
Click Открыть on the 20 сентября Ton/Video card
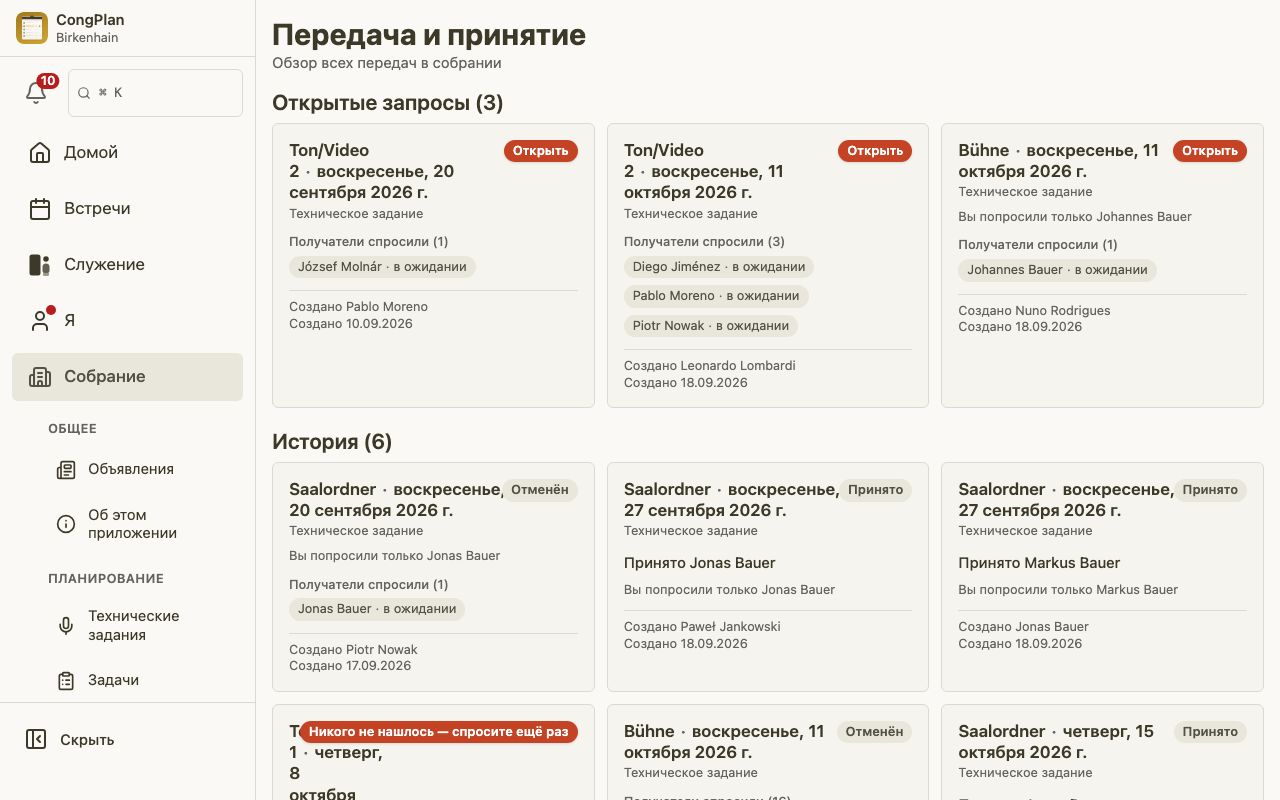coord(541,151)
